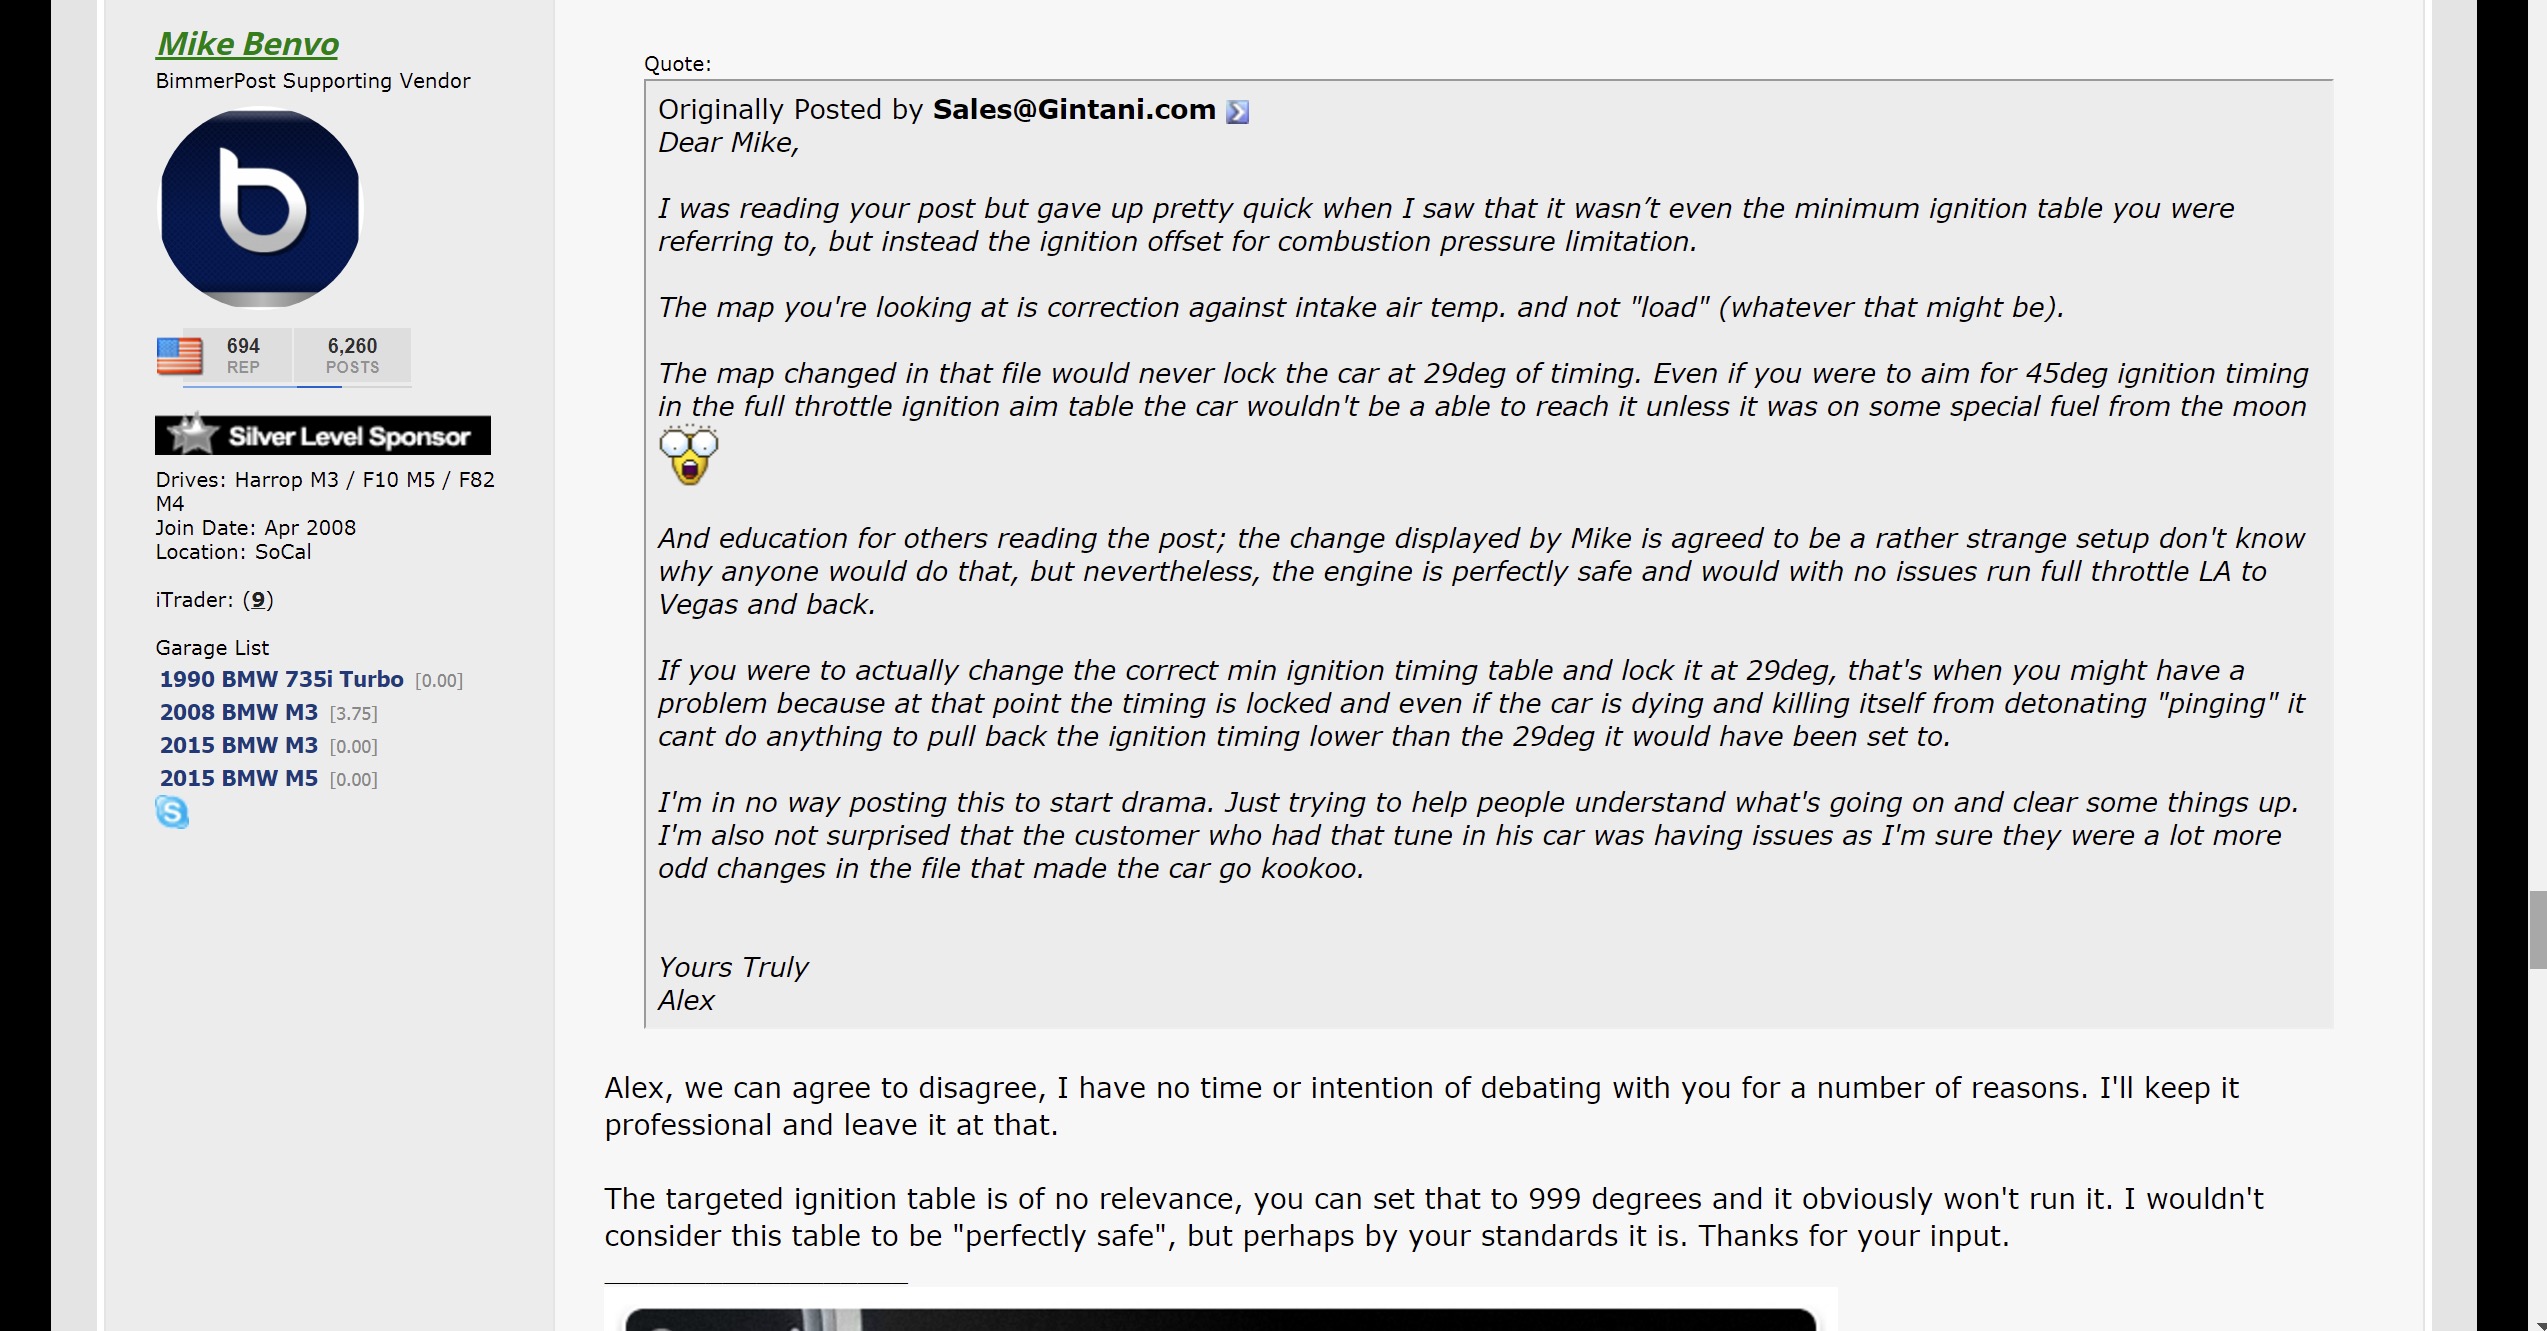This screenshot has height=1331, width=2547.
Task: Open iTrader rating 9 link
Action: (258, 600)
